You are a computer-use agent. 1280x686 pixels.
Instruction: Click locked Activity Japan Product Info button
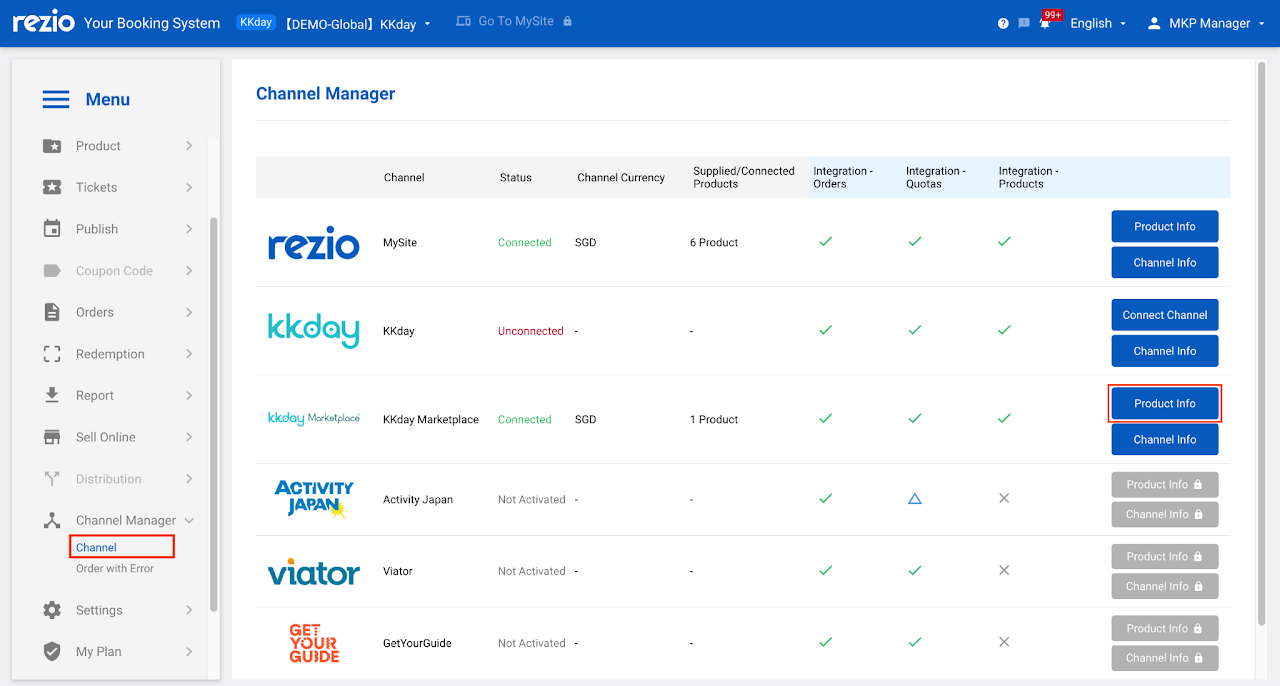(x=1165, y=484)
